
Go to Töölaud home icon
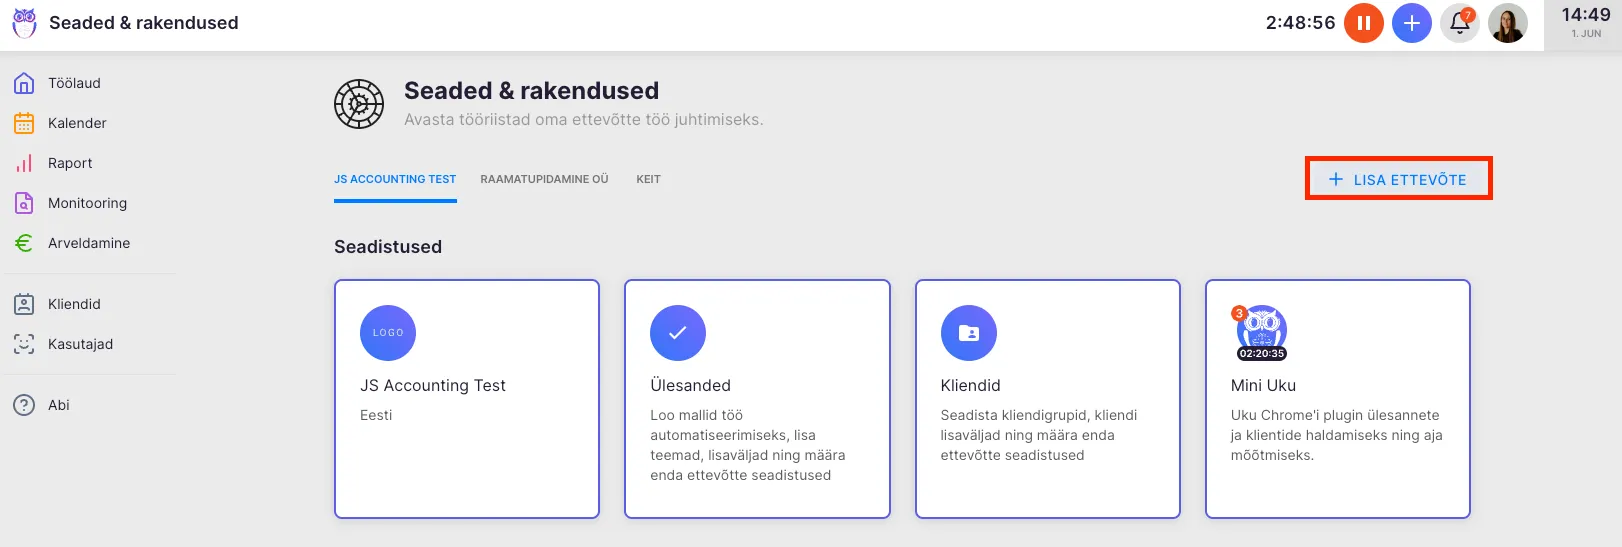coord(24,83)
